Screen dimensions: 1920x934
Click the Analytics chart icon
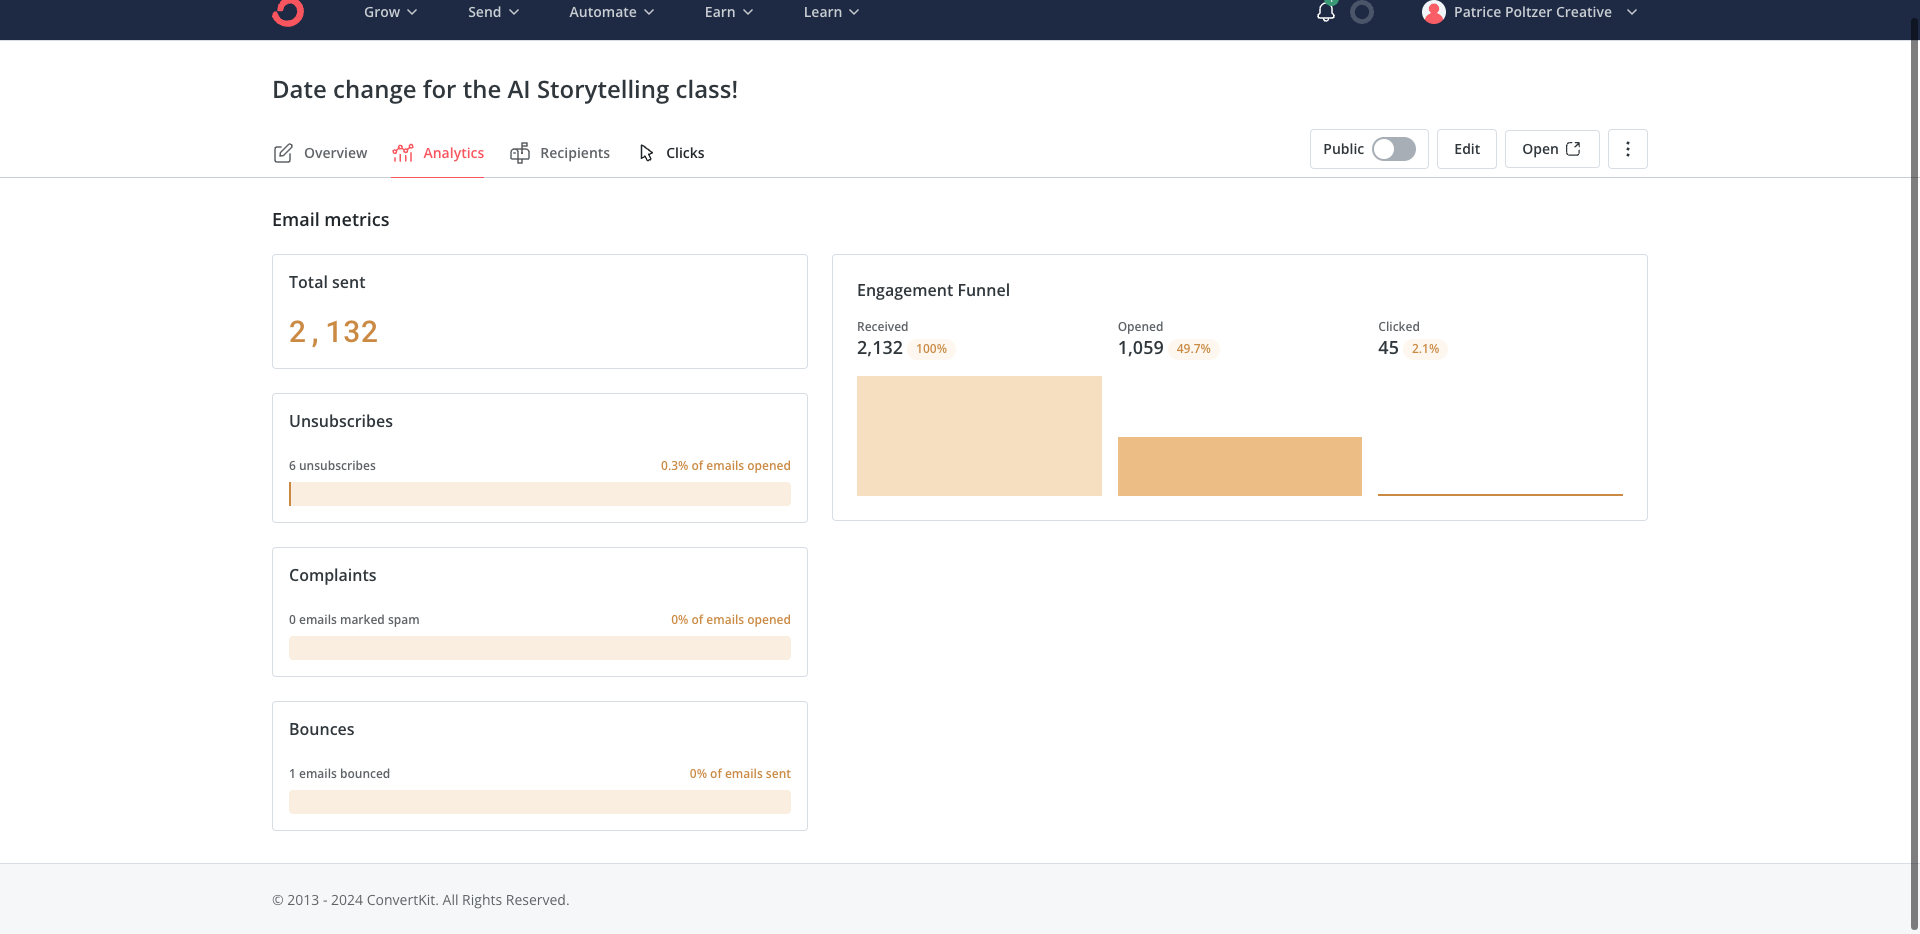[403, 153]
